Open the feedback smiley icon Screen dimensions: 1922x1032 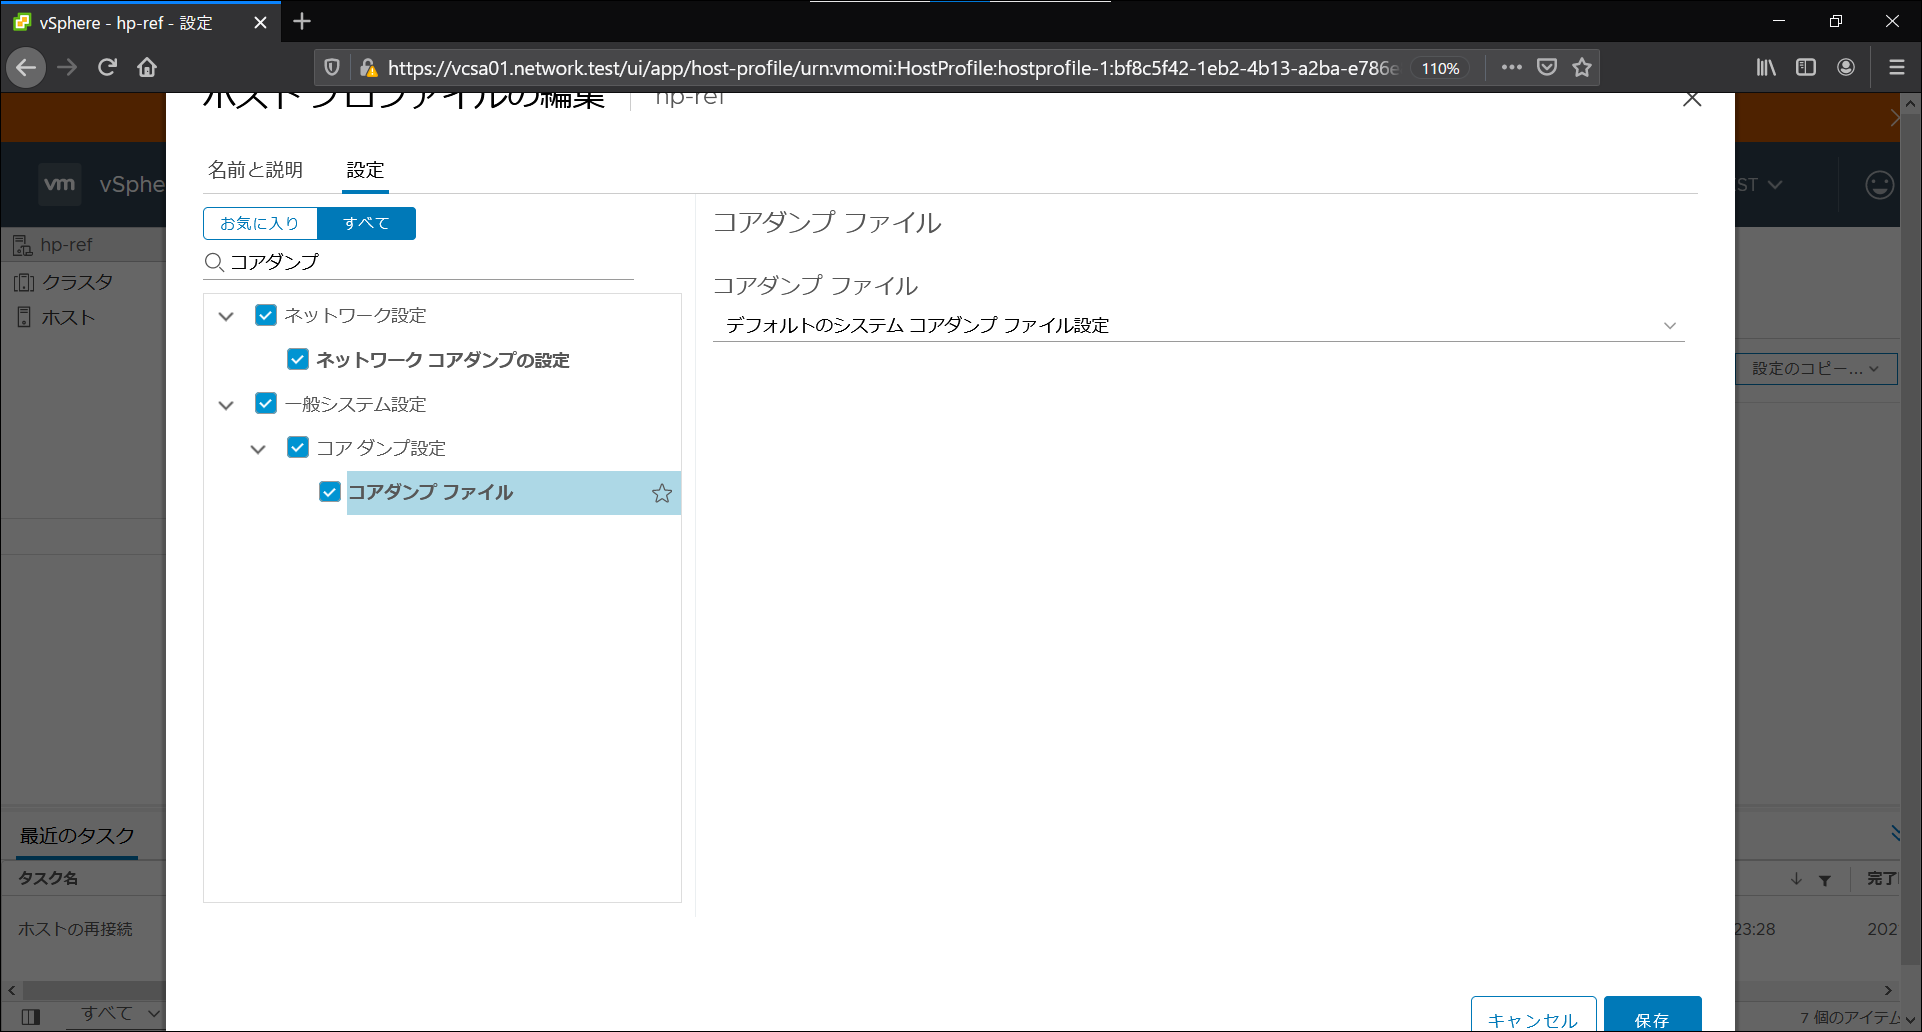pos(1880,184)
